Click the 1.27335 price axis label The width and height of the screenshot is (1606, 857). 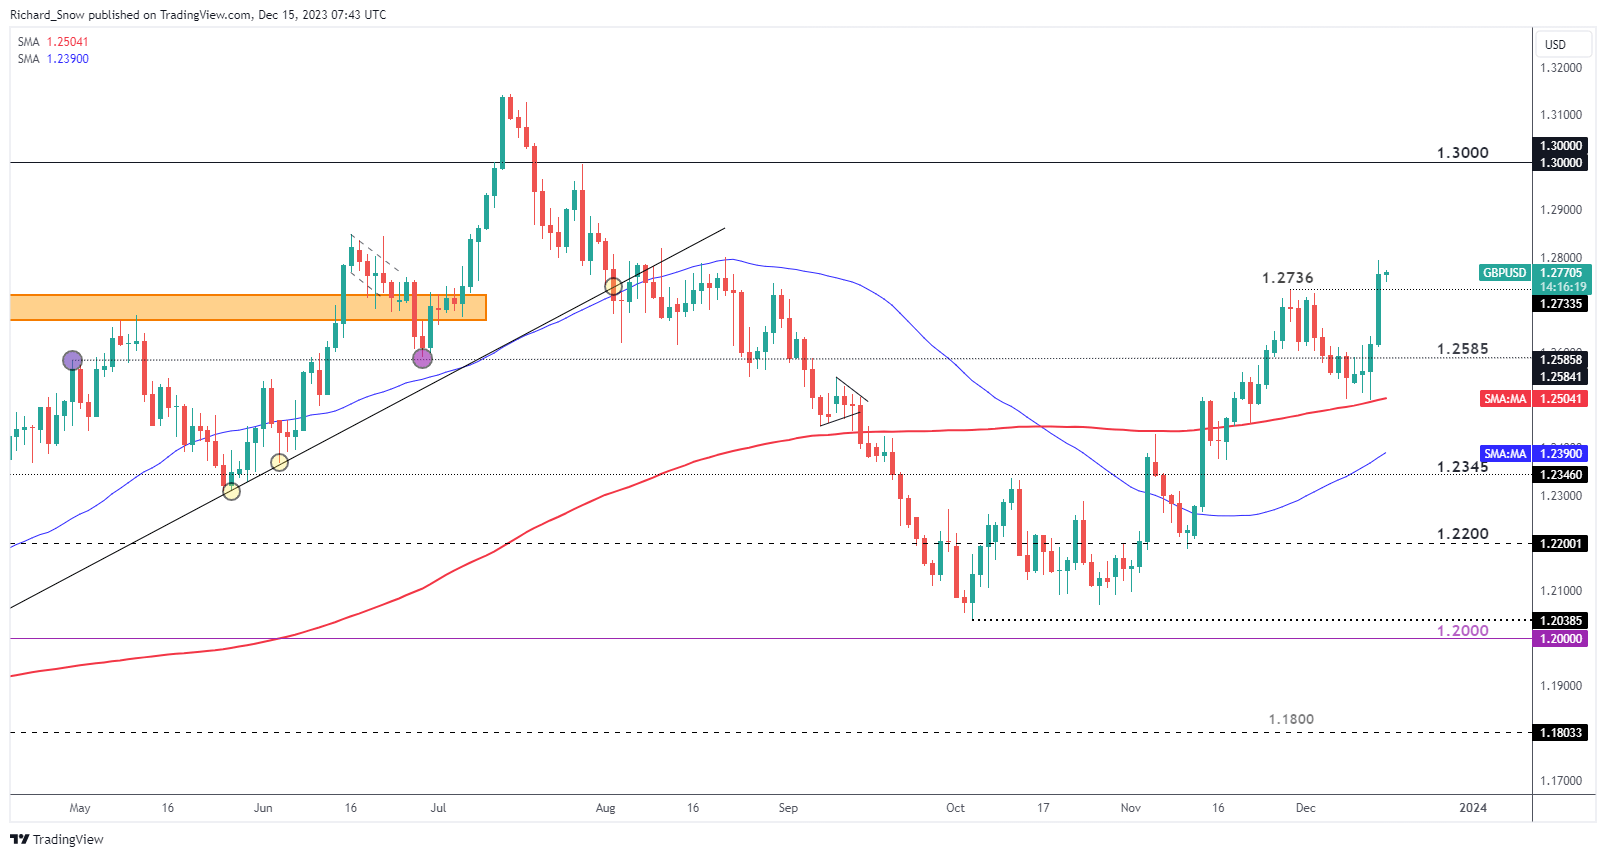tap(1560, 304)
